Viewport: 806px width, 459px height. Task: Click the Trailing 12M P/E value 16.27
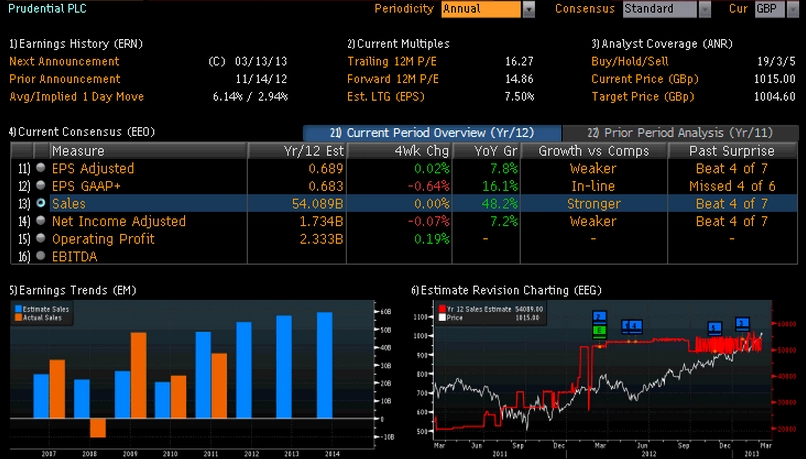click(519, 61)
